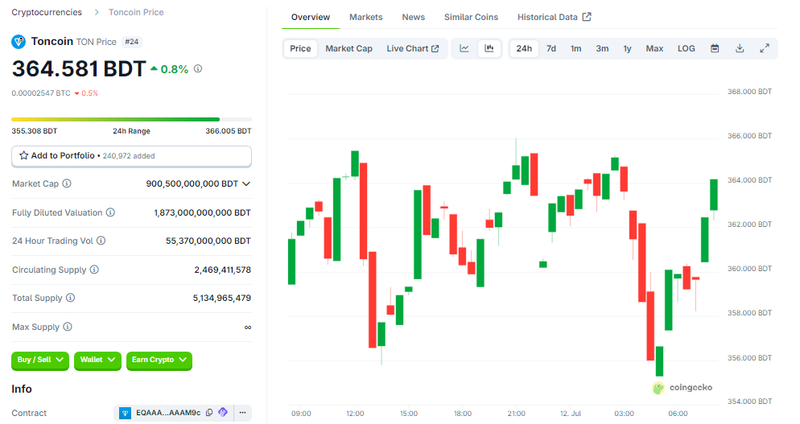Expand Market Cap details chevron
This screenshot has width=800, height=424.
point(246,184)
